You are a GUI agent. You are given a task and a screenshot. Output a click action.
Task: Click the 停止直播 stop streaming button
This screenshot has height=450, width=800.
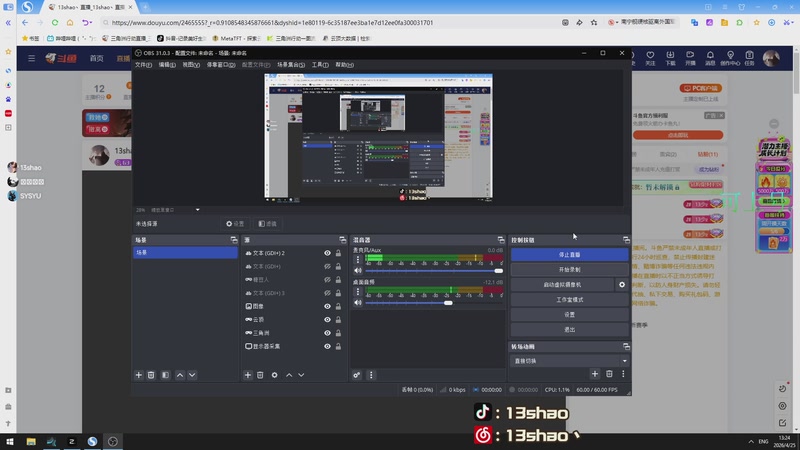569,255
